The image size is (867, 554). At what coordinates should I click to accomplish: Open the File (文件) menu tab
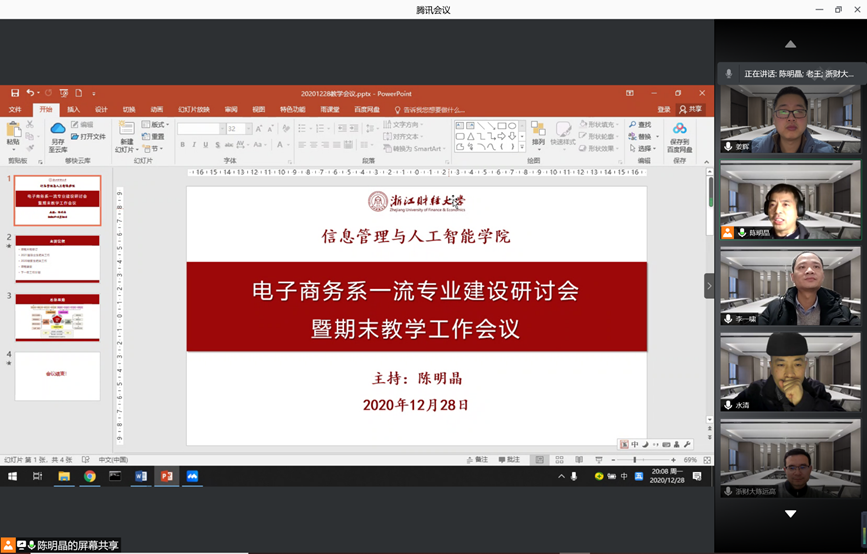pos(15,109)
